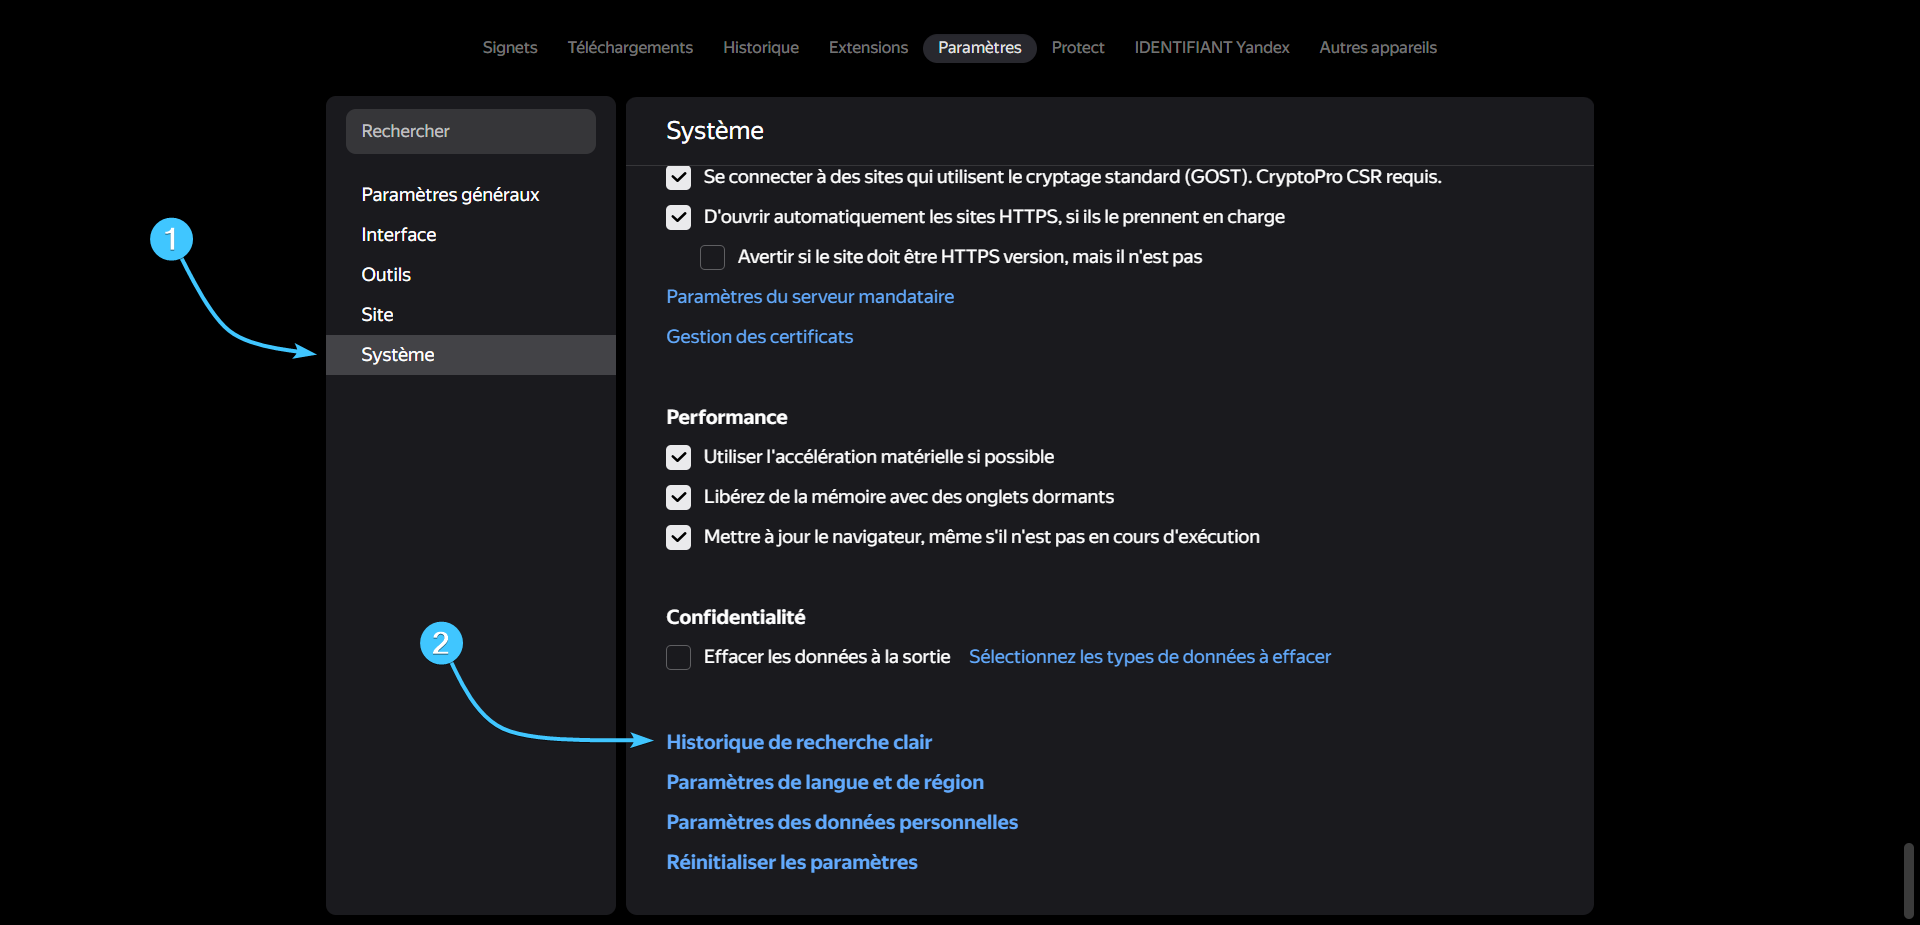1920x925 pixels.
Task: Toggle free memory with dormant tabs
Action: [x=679, y=497]
